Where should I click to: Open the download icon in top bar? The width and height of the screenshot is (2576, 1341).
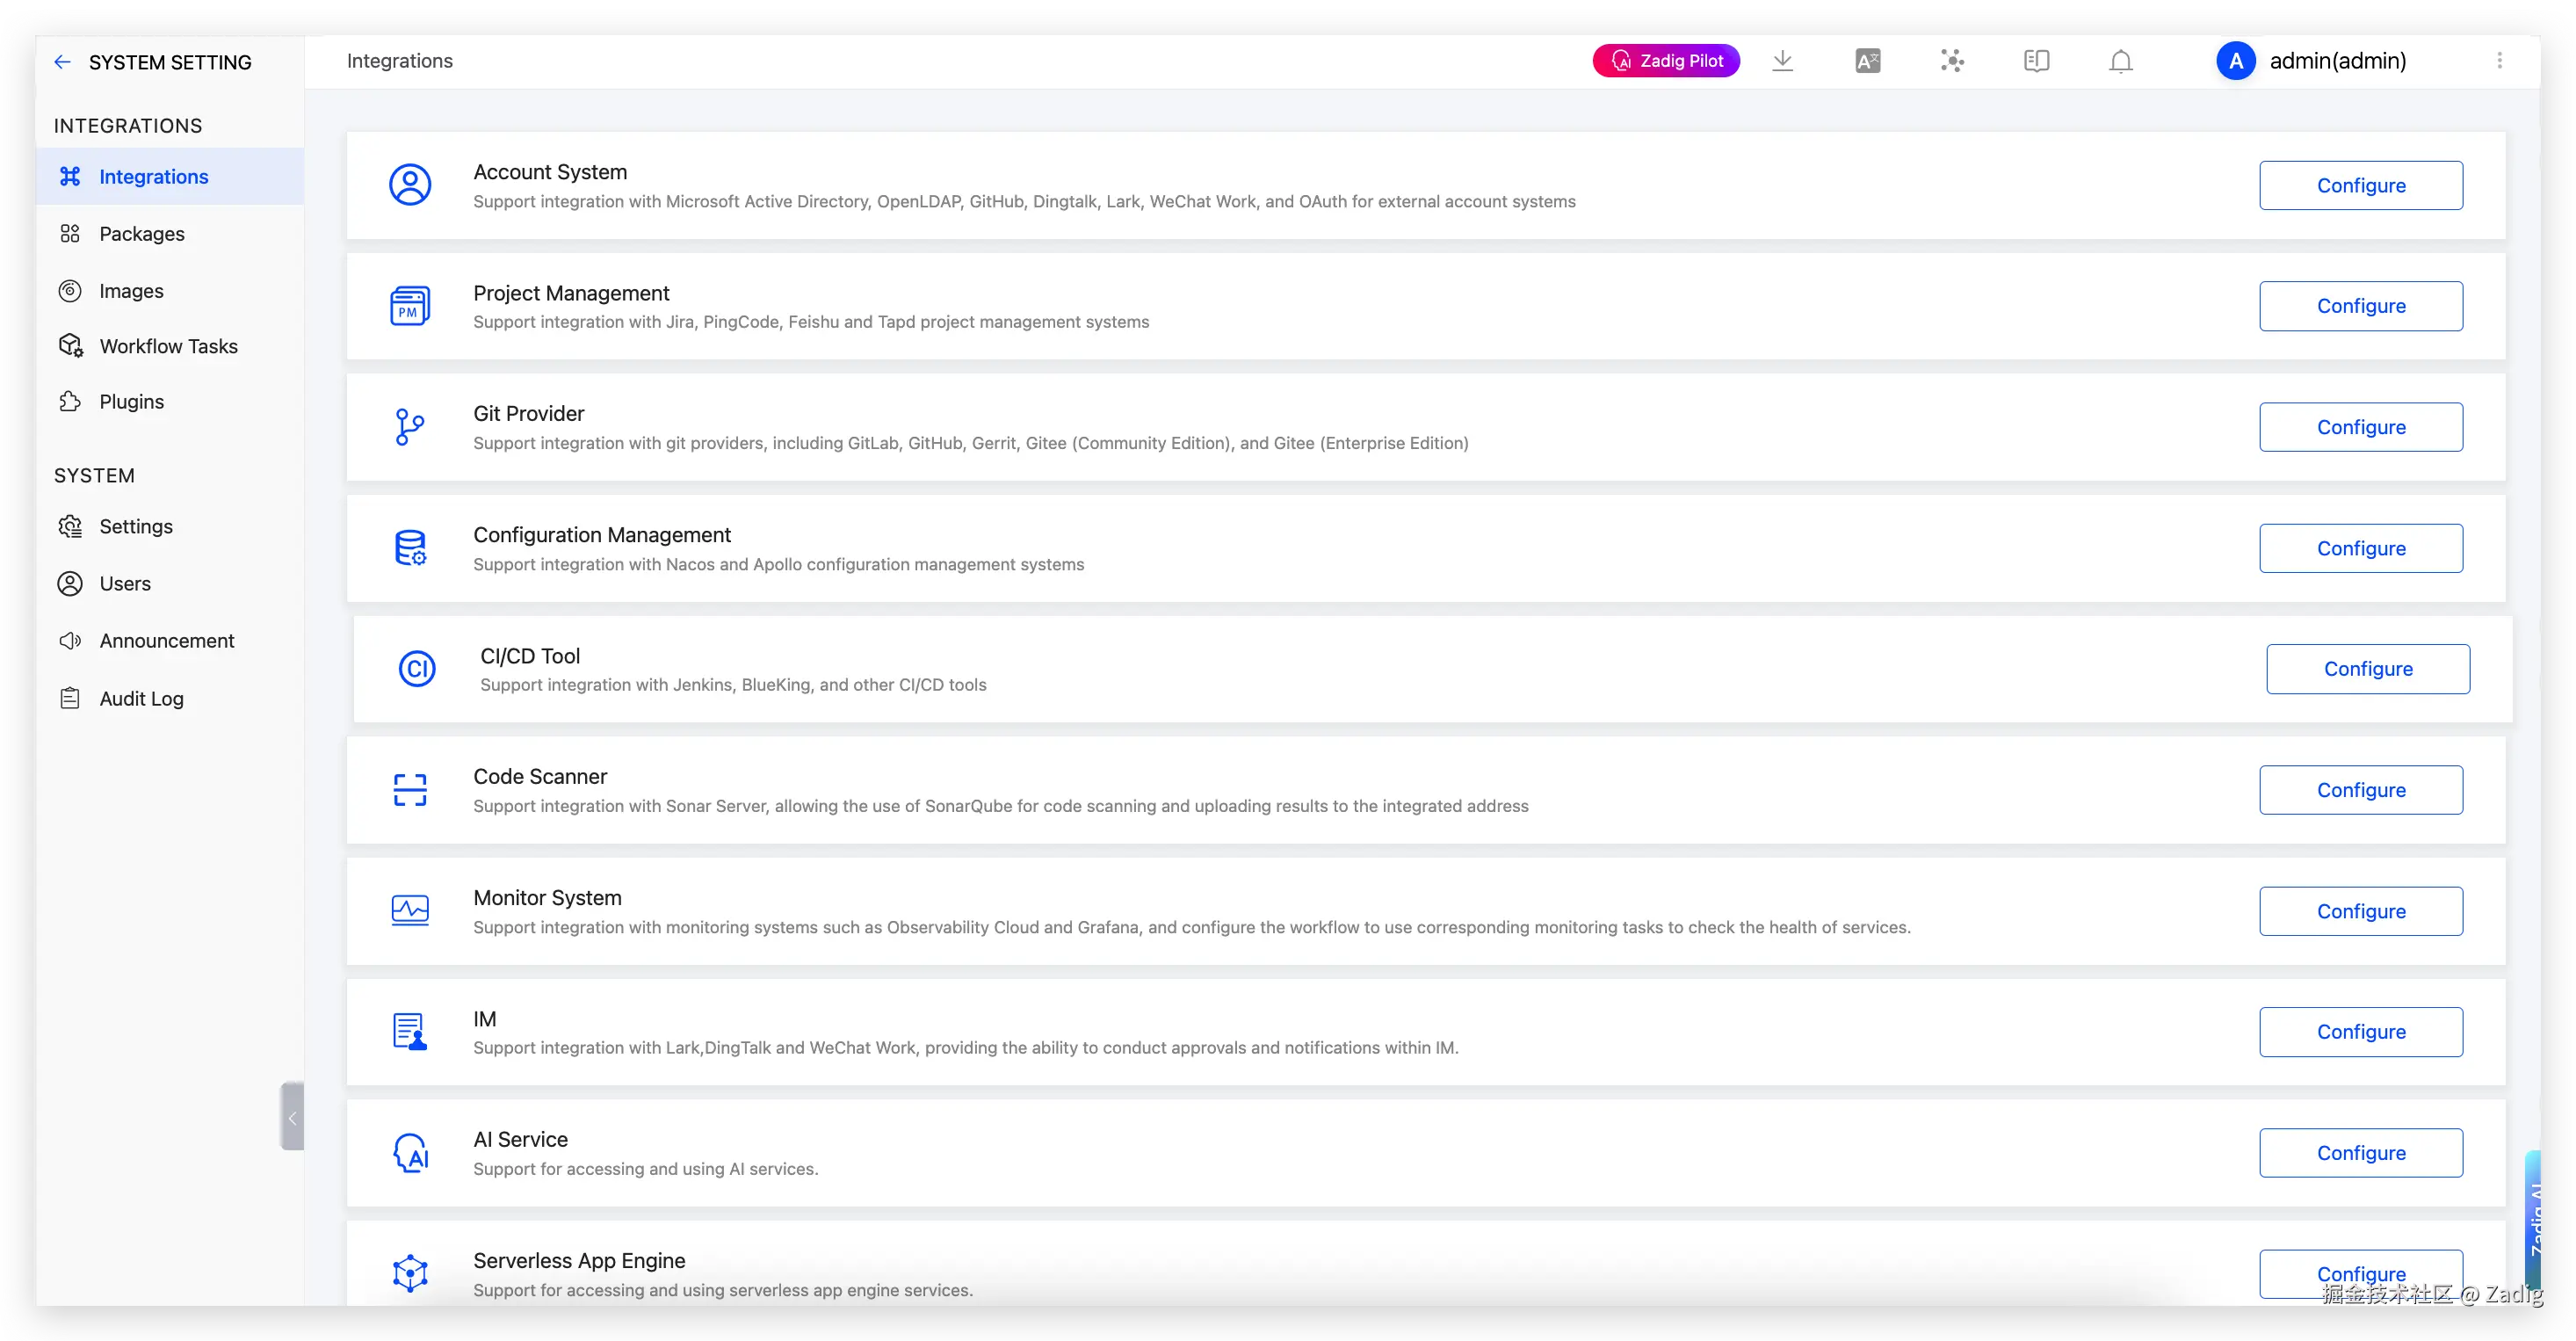point(1782,61)
